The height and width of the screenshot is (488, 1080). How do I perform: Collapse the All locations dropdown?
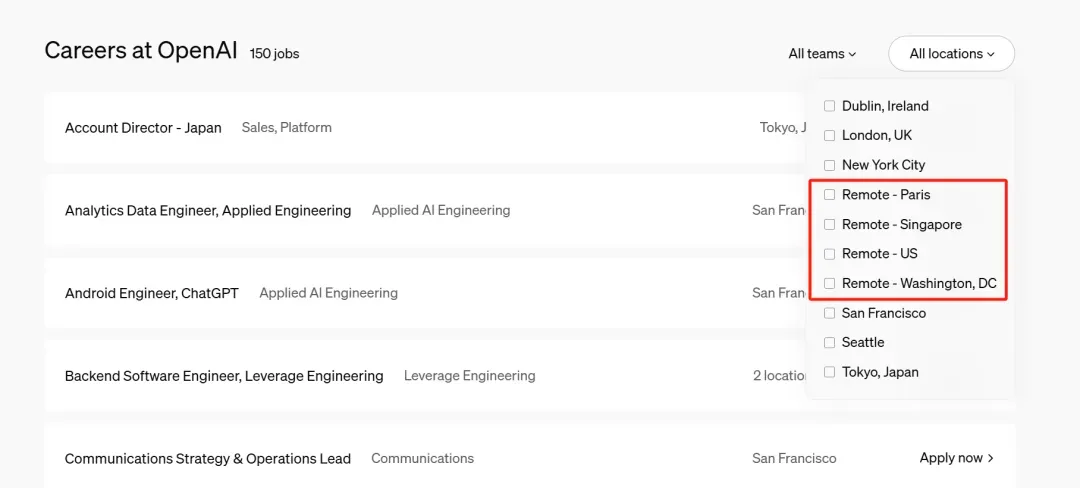point(951,54)
